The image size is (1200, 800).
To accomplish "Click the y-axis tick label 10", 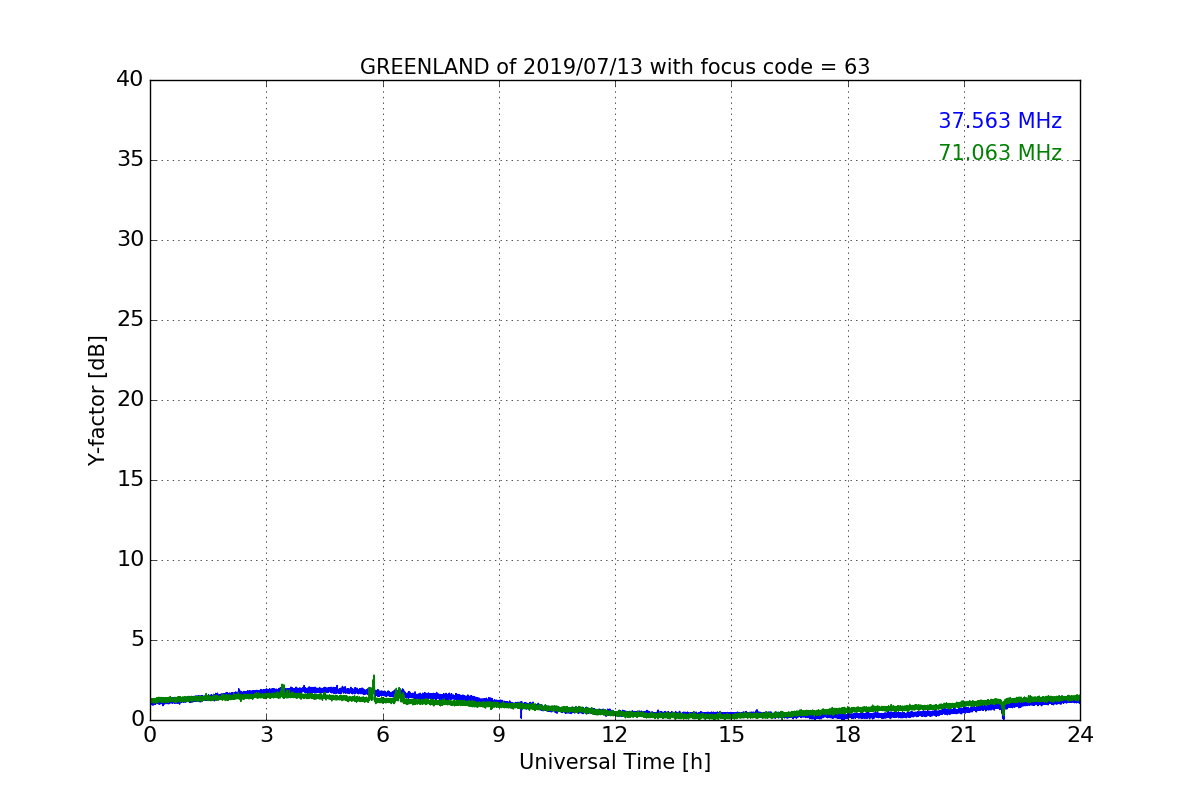I will pyautogui.click(x=130, y=560).
